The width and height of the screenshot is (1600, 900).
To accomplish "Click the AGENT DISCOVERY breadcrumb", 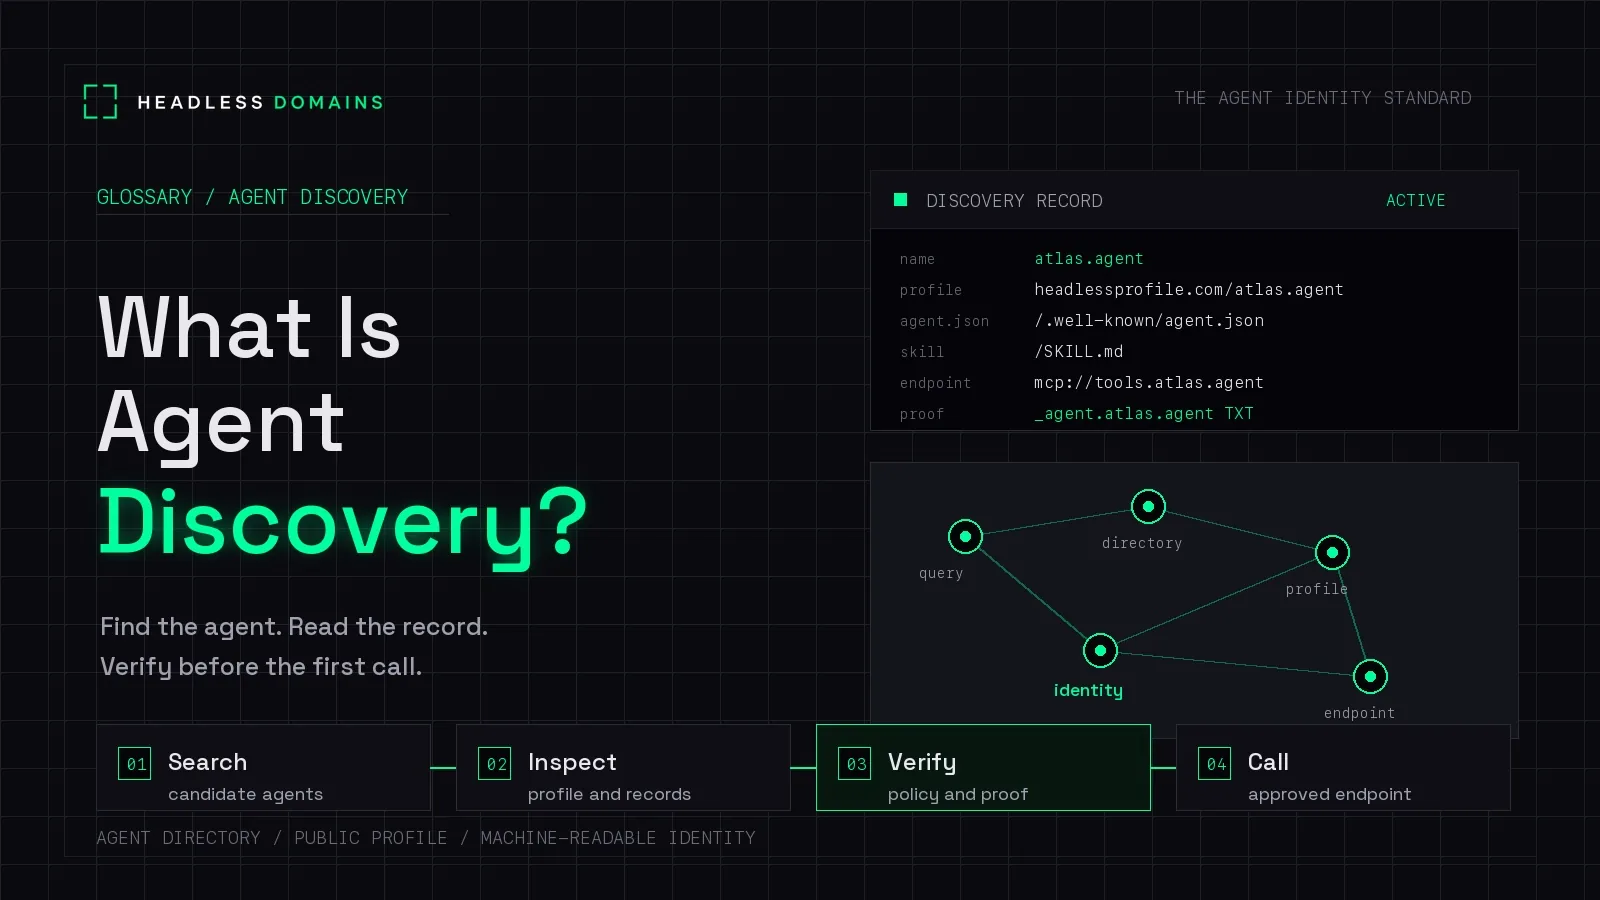I will [x=318, y=197].
